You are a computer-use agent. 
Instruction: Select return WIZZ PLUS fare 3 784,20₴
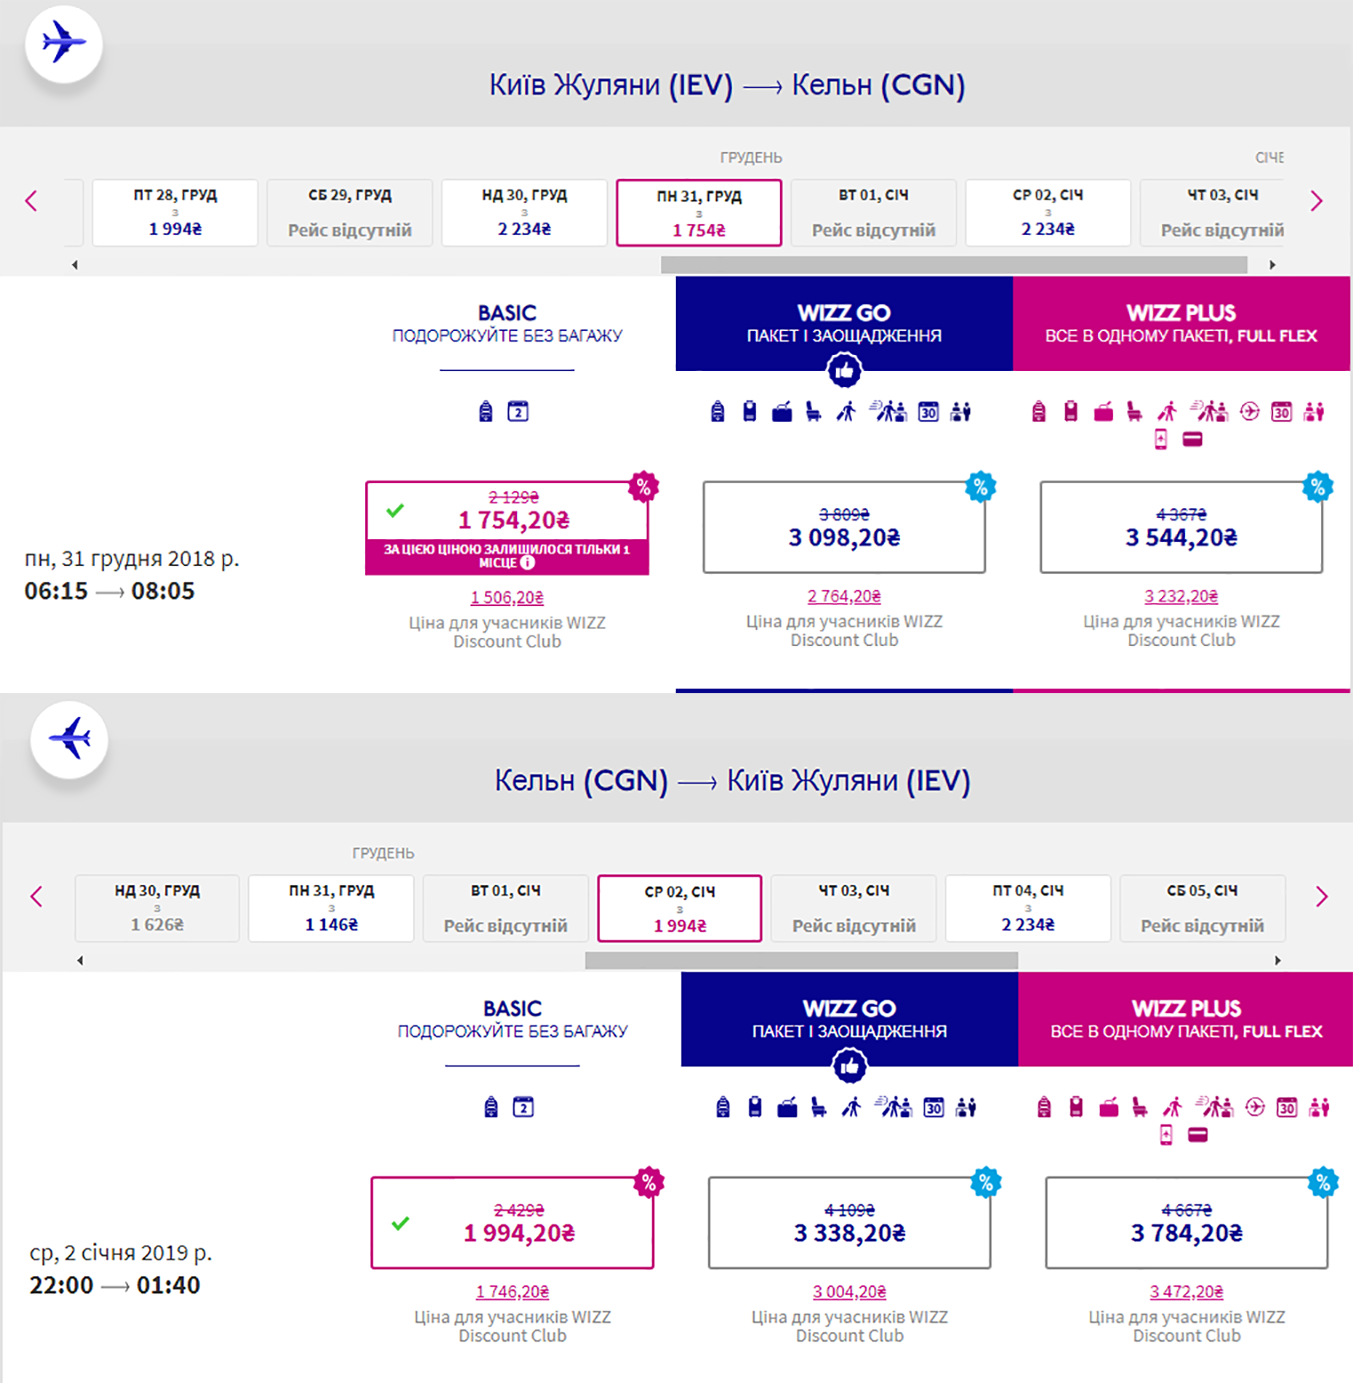click(1186, 1222)
